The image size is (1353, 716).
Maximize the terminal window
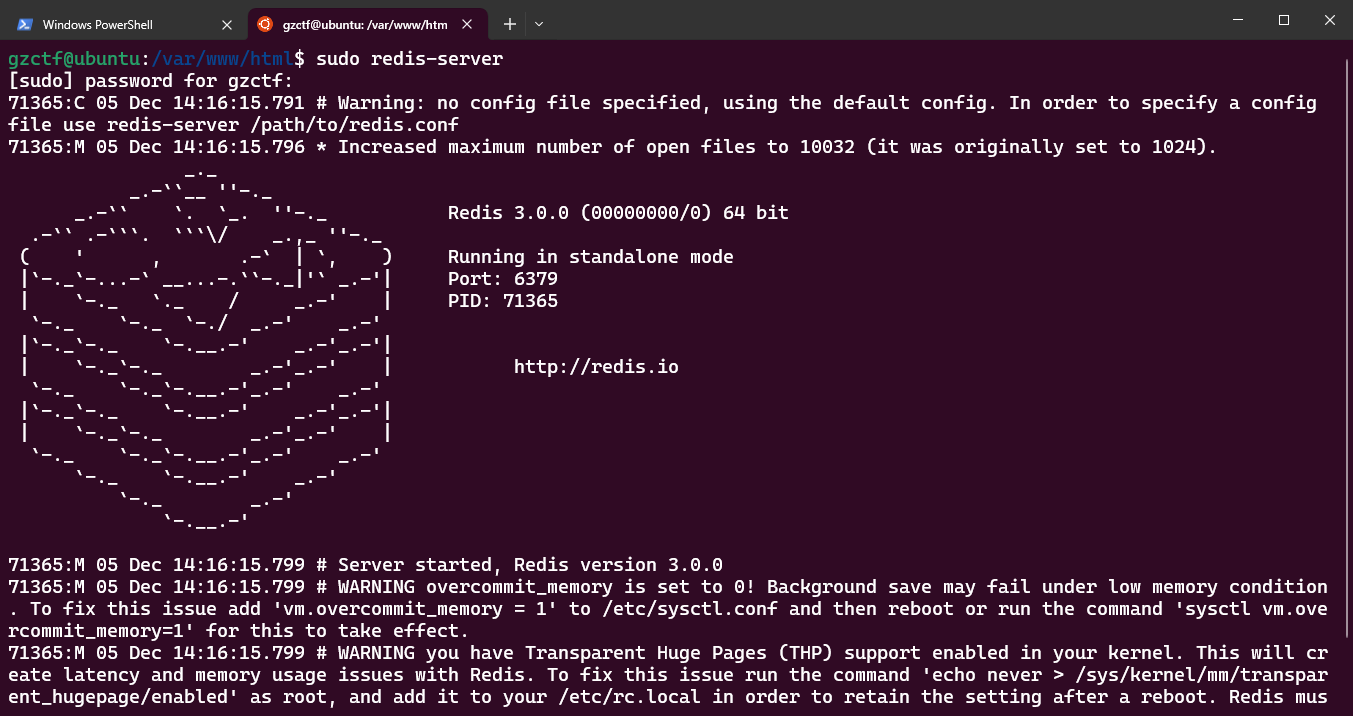pos(1284,20)
